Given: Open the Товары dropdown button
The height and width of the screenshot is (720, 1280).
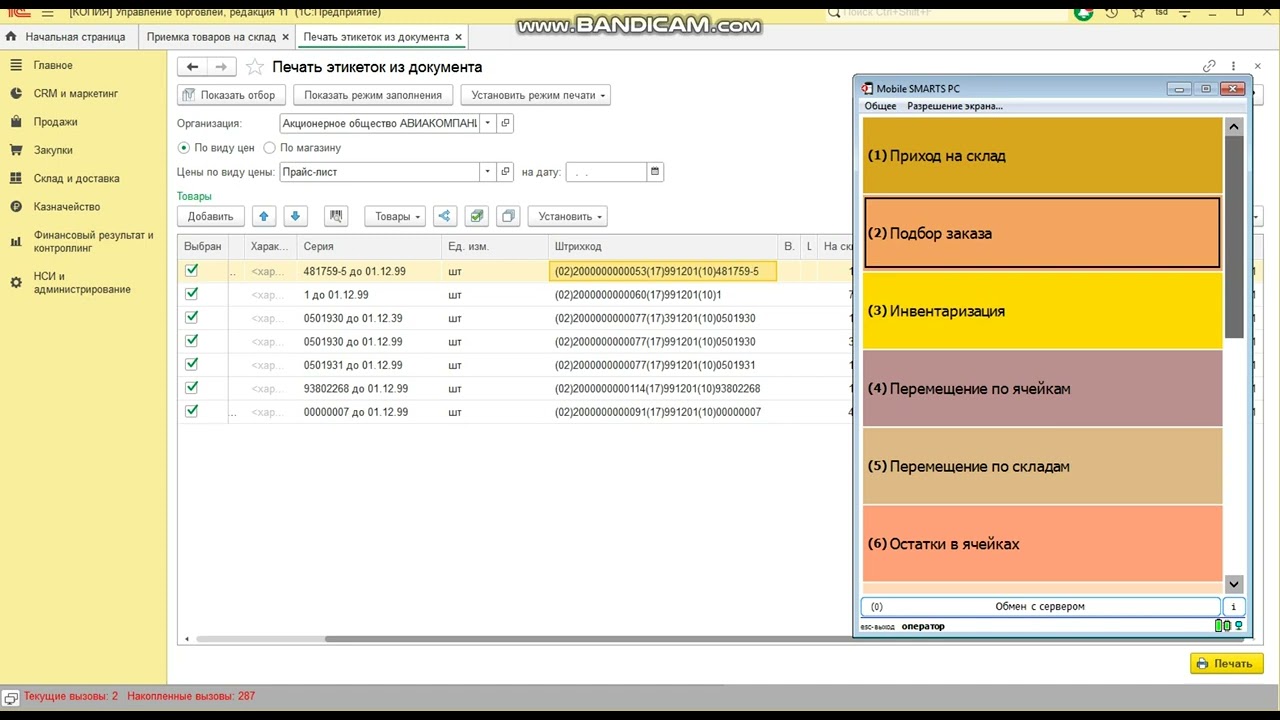Looking at the screenshot, I should point(395,216).
